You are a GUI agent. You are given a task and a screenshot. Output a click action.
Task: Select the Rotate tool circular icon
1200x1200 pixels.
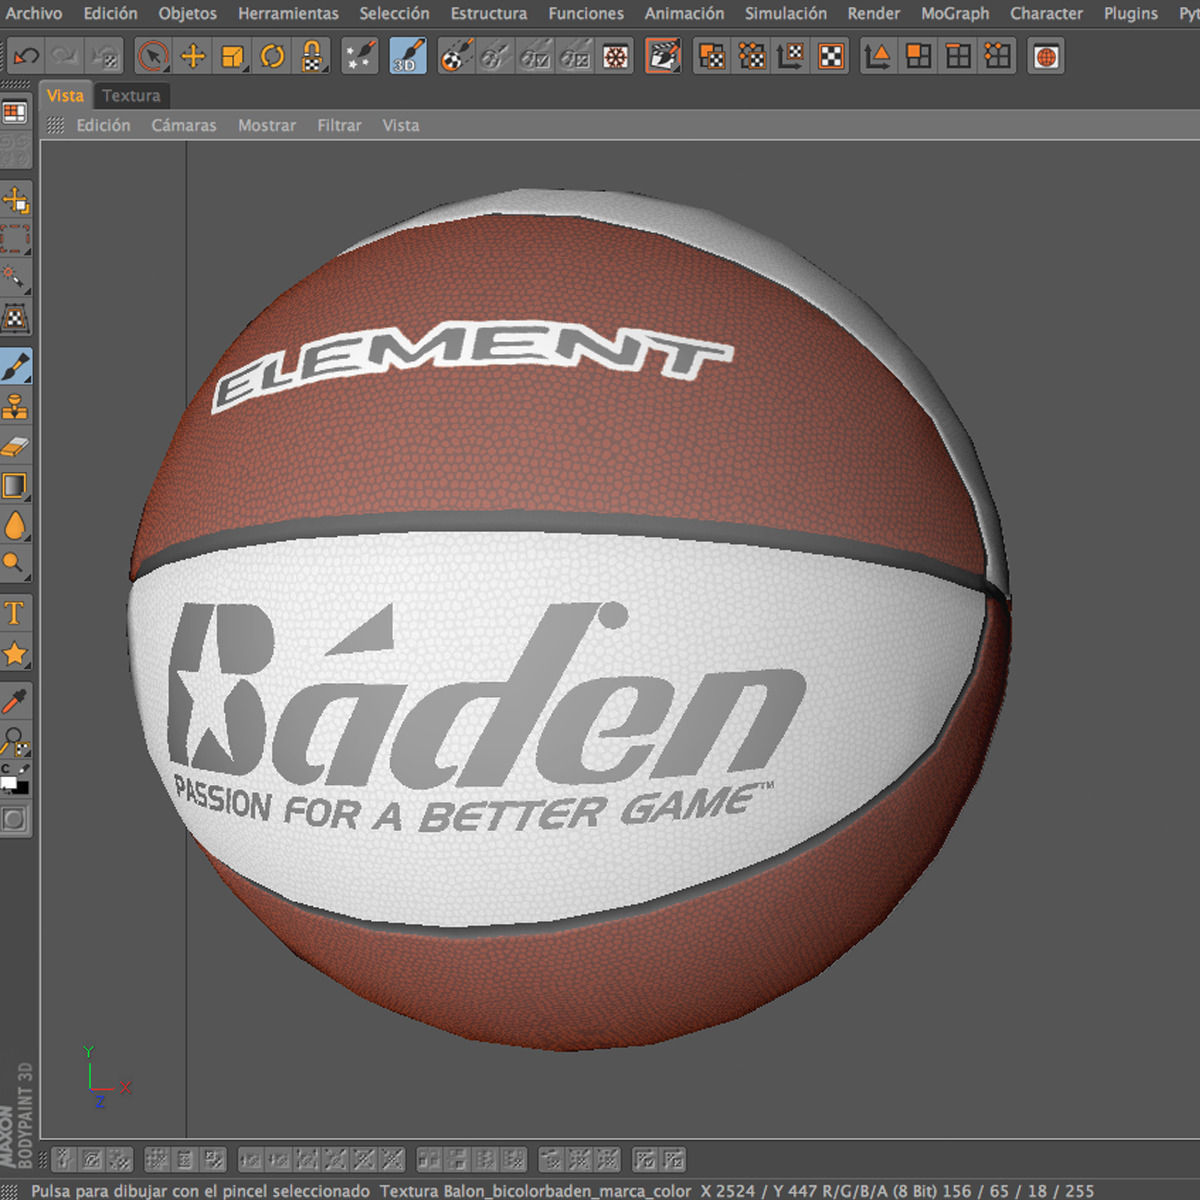pos(272,56)
